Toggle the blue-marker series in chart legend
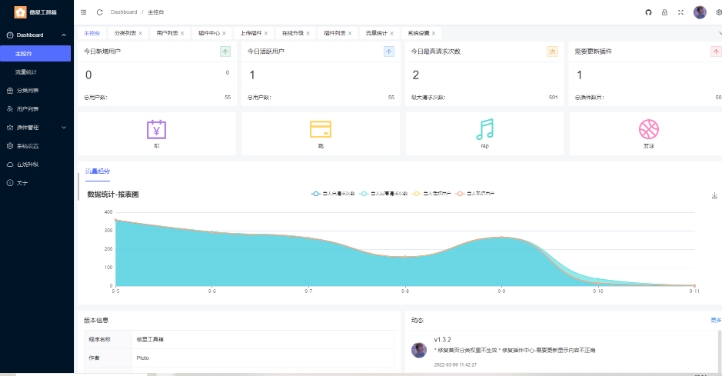Viewport: 722px width, 377px height. pyautogui.click(x=333, y=194)
